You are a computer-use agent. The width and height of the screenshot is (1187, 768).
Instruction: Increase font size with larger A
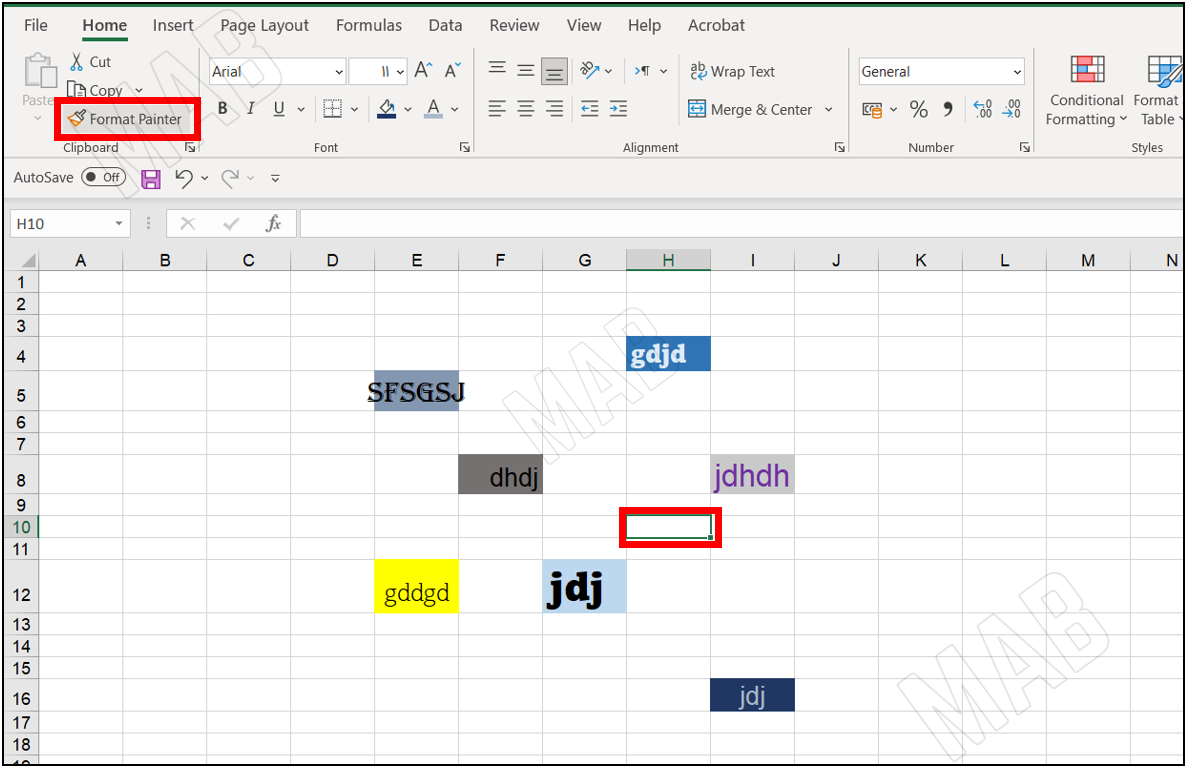(423, 71)
